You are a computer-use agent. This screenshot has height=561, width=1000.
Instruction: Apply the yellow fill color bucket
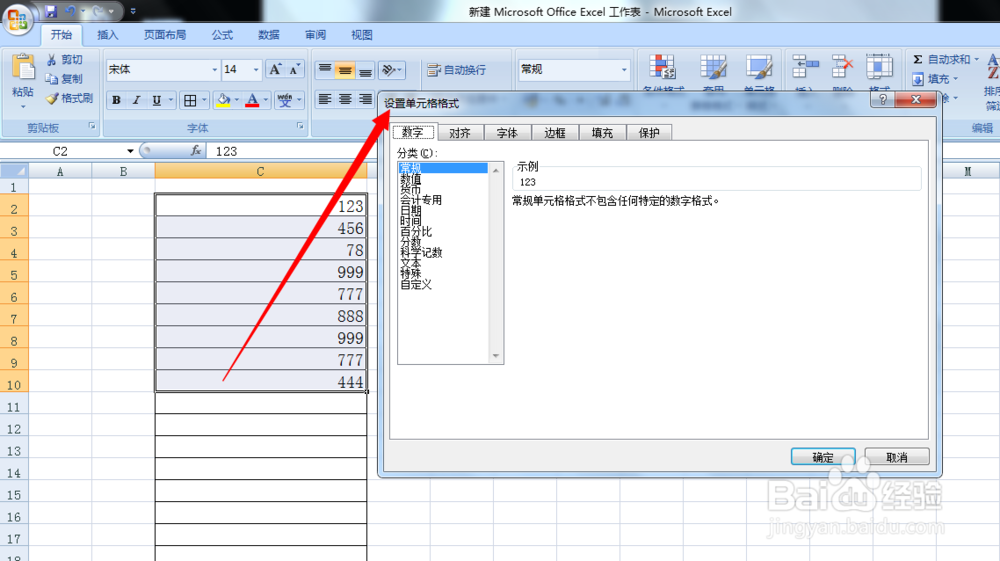point(223,100)
